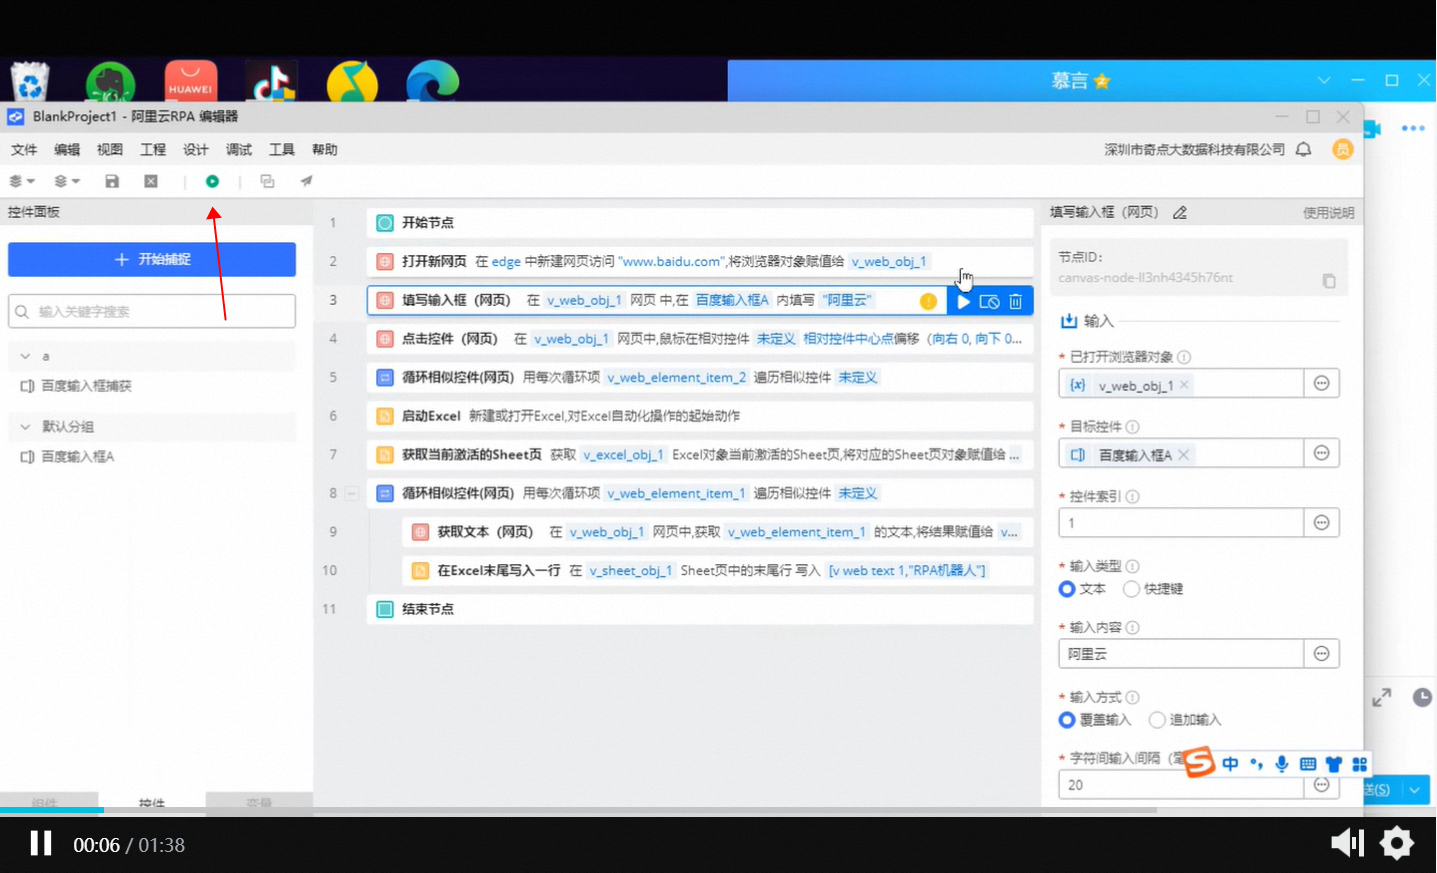Collapse the loop node at line 8
The image size is (1437, 873).
tap(352, 493)
